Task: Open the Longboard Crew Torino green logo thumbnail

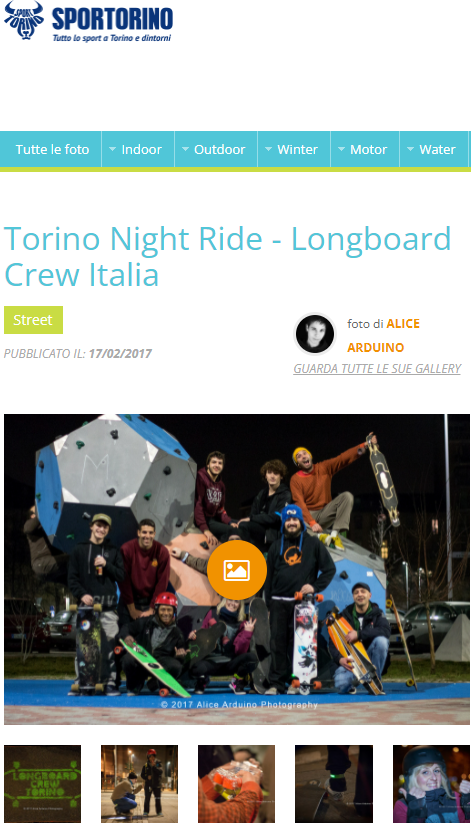Action: 43,784
